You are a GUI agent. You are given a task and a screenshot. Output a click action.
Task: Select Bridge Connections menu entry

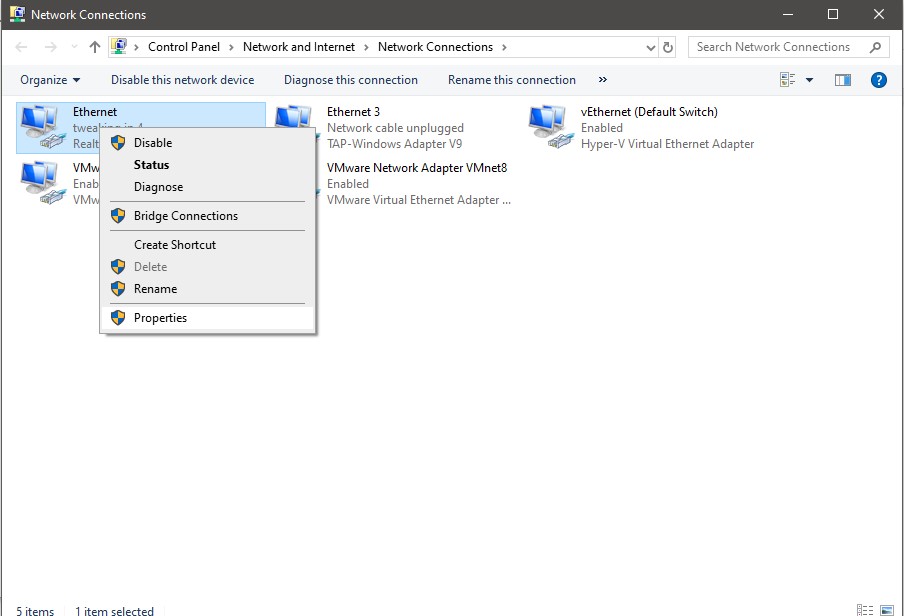click(208, 216)
